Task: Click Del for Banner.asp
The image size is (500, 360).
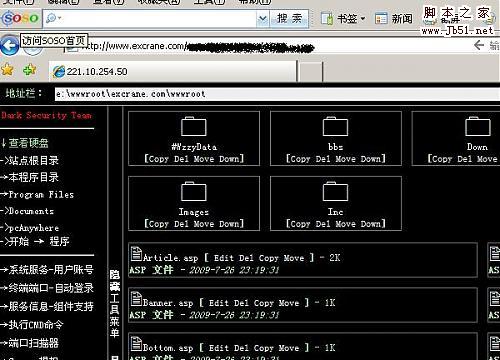Action: point(241,303)
